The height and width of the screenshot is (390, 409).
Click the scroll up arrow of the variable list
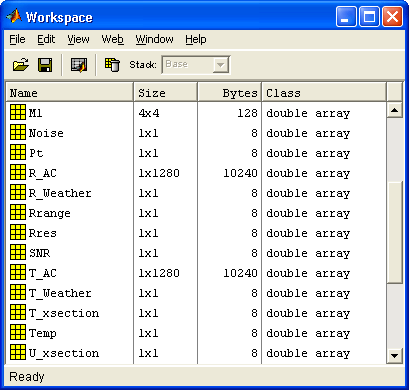point(395,110)
